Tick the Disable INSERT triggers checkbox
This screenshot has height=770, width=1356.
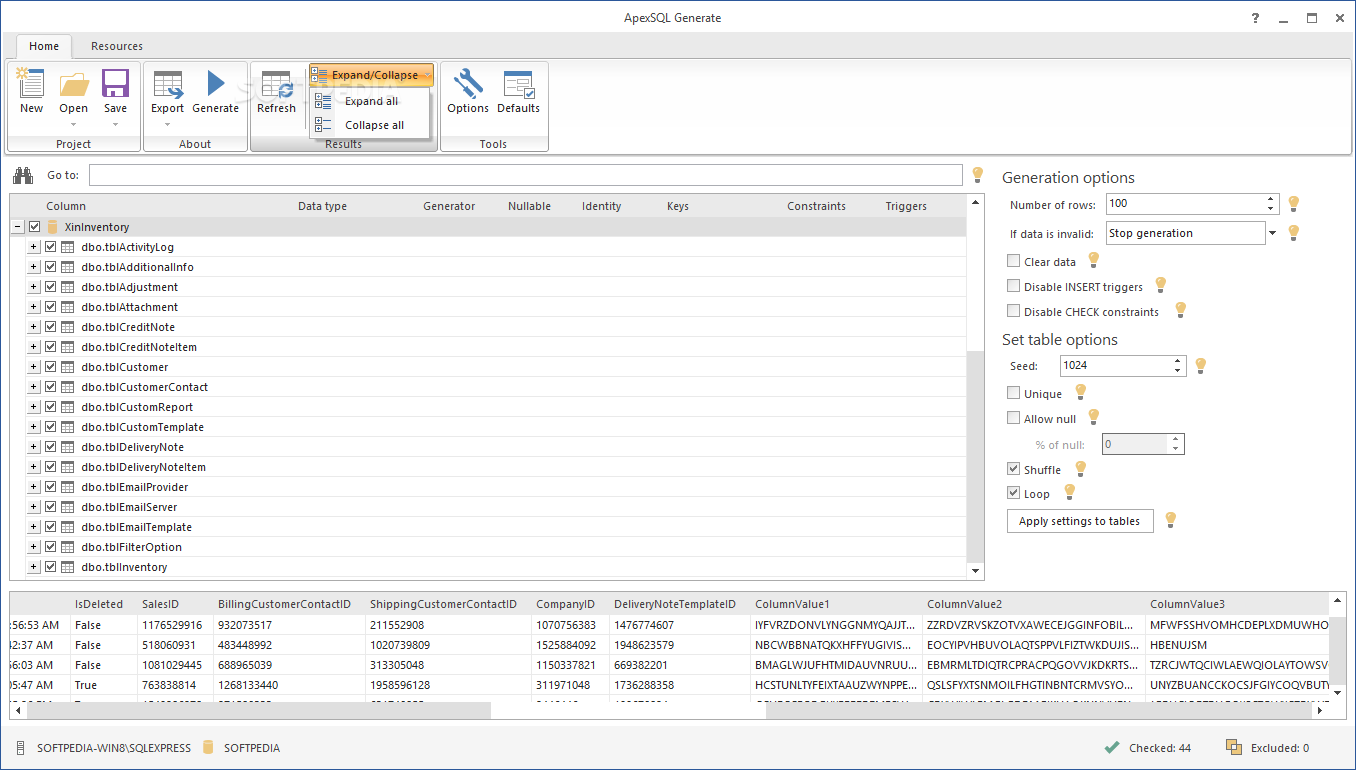point(1014,286)
